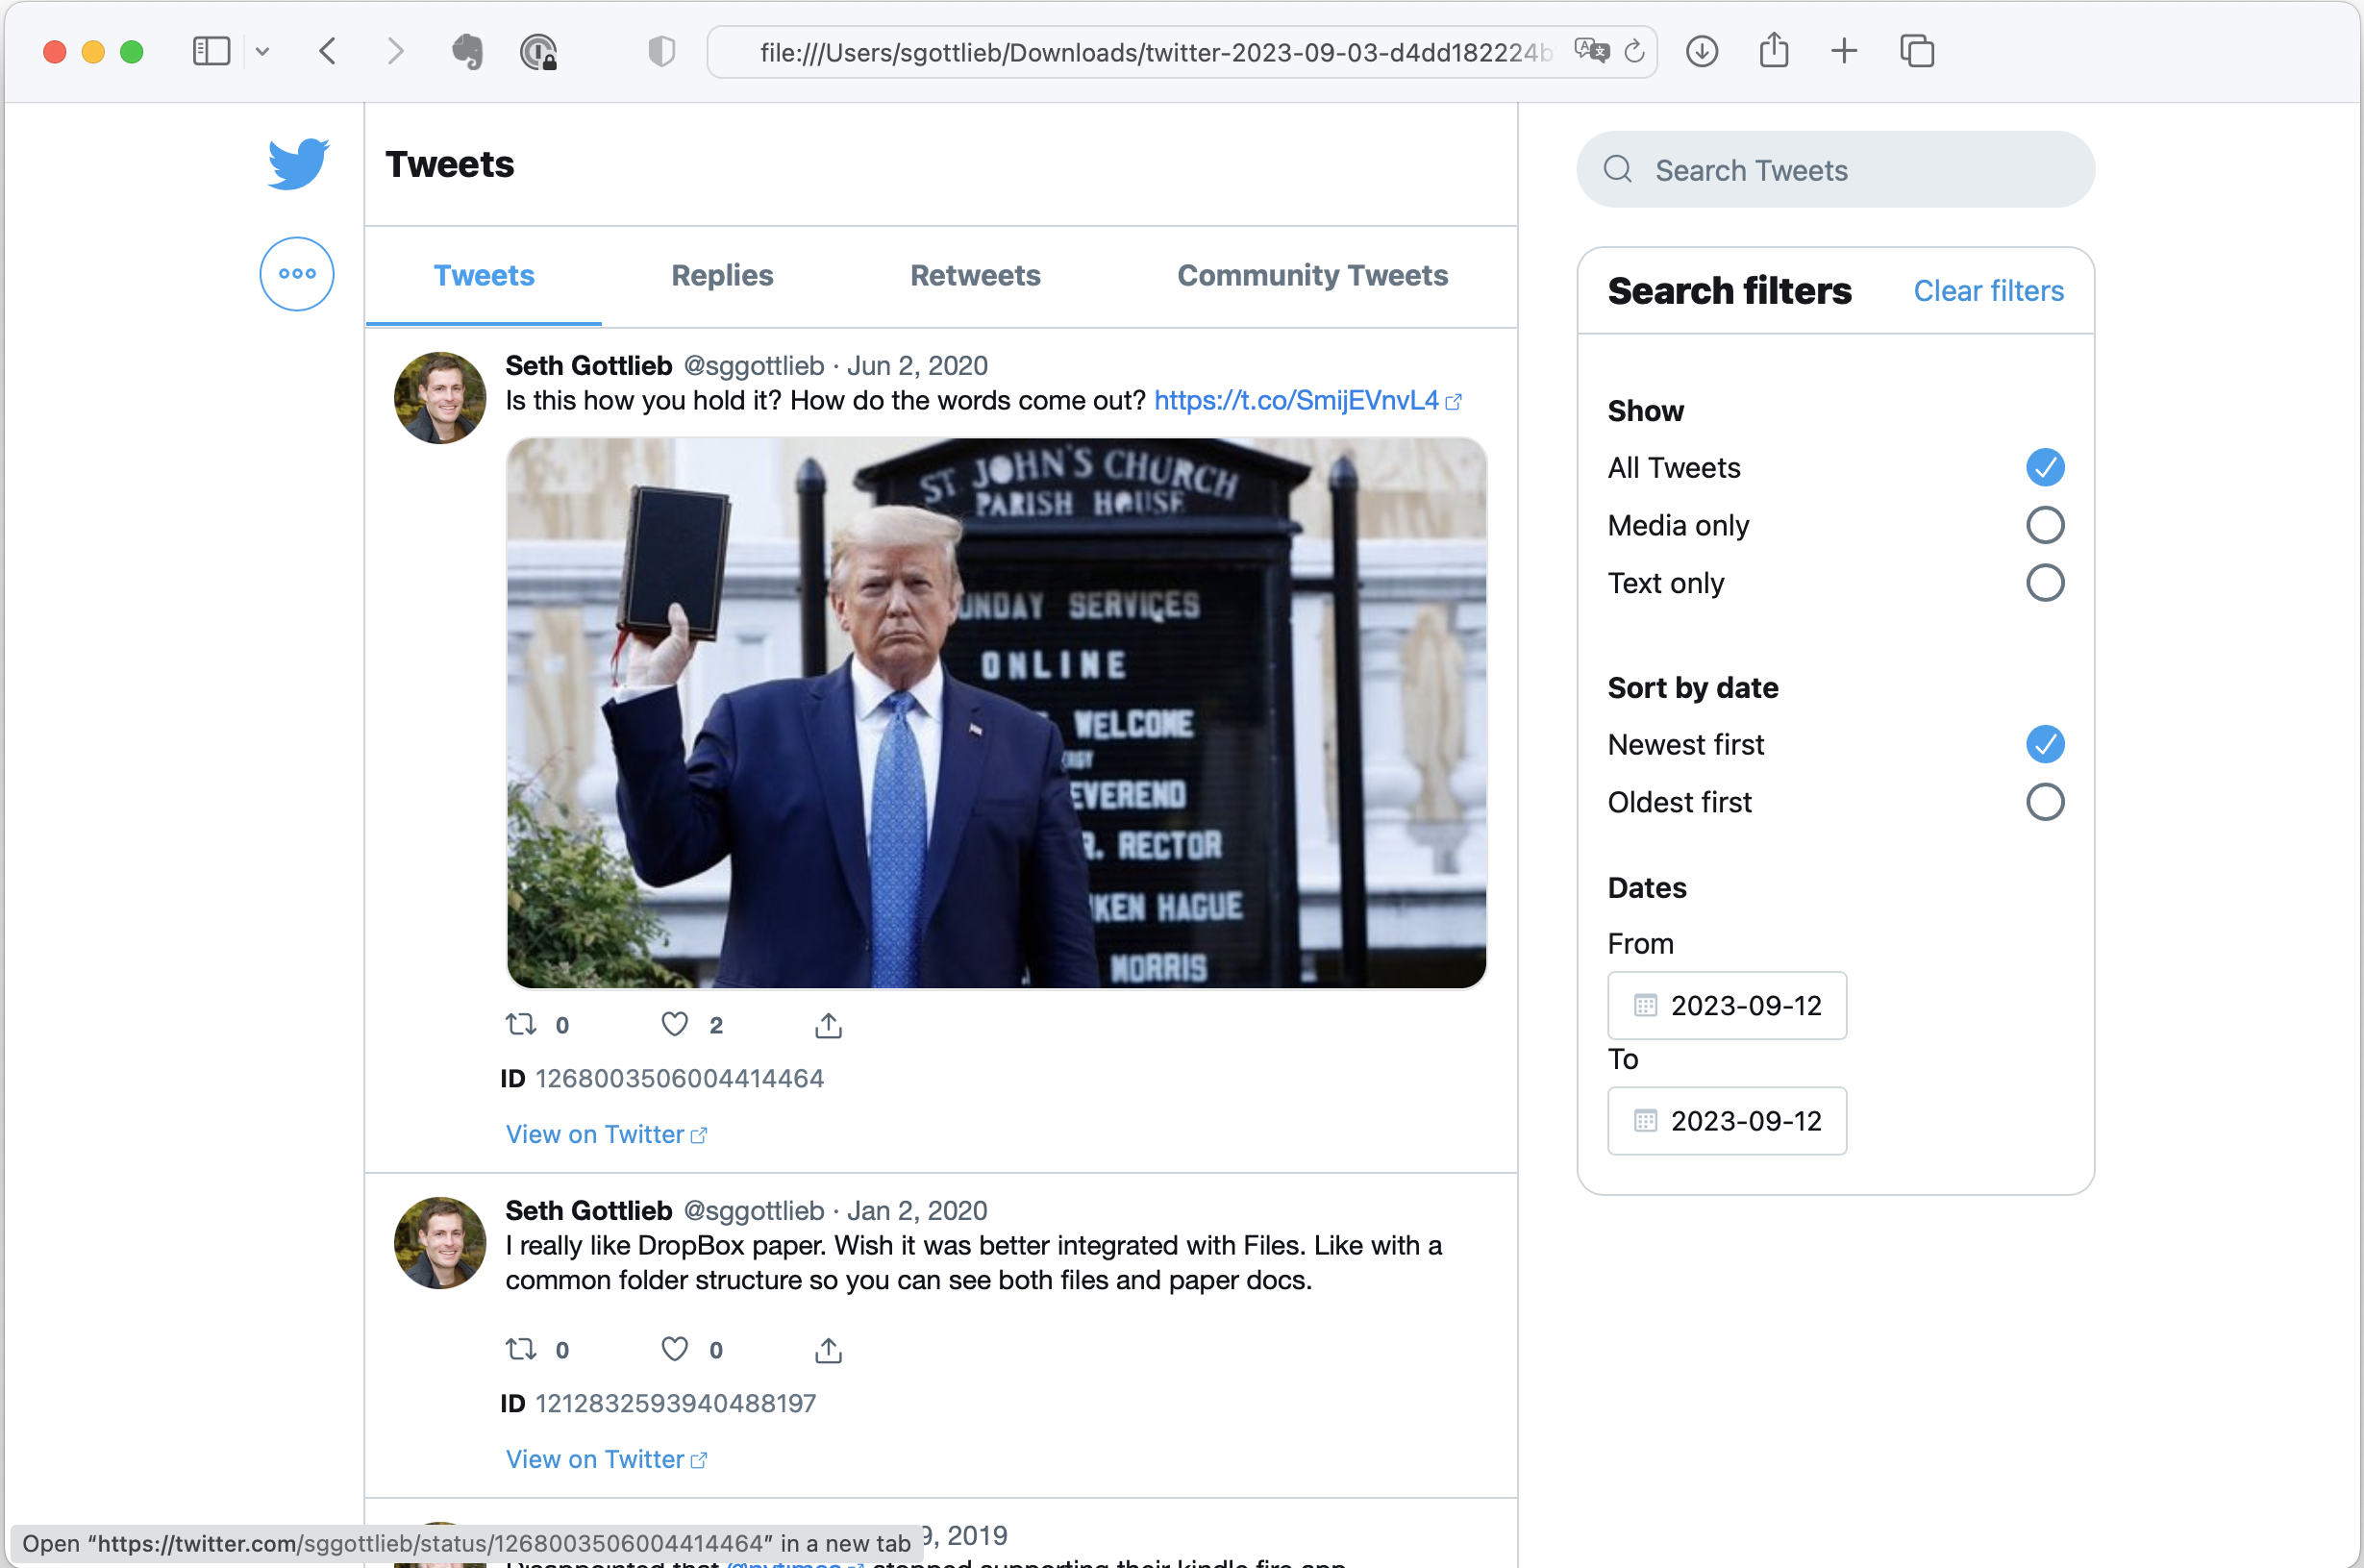
Task: Reload the page with the refresh icon
Action: coord(1634,51)
